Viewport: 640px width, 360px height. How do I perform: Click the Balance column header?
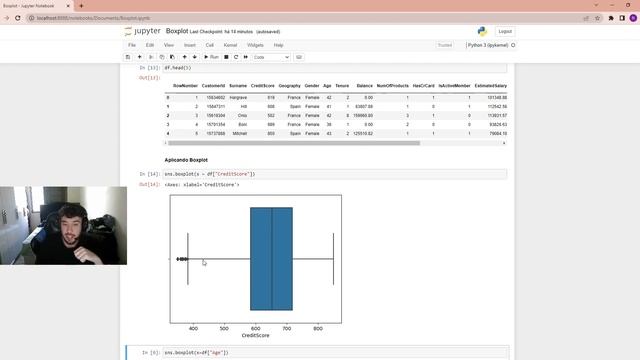(x=364, y=86)
